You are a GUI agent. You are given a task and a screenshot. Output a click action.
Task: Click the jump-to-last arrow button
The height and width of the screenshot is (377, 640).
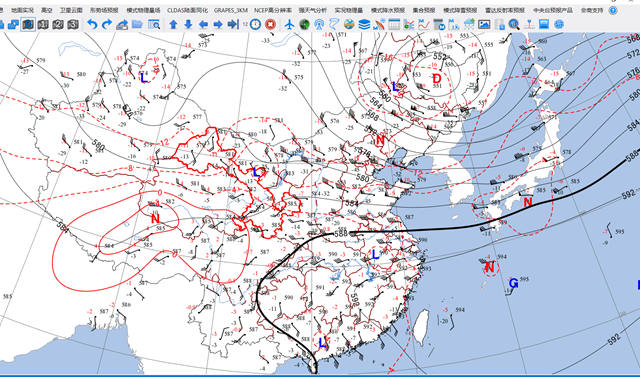(x=233, y=24)
